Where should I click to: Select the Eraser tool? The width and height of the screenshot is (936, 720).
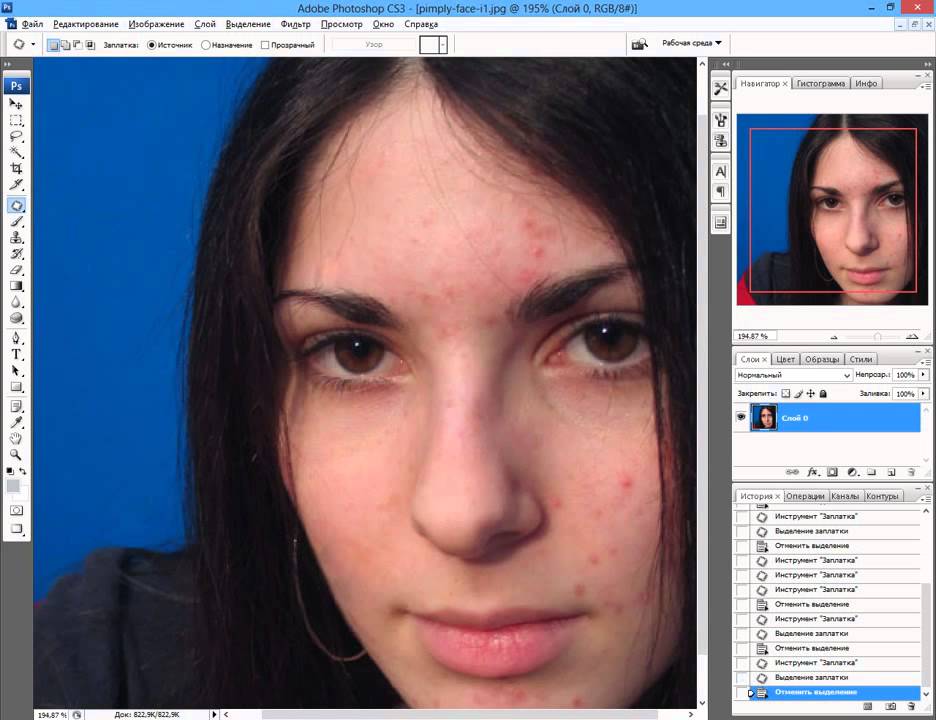click(16, 270)
